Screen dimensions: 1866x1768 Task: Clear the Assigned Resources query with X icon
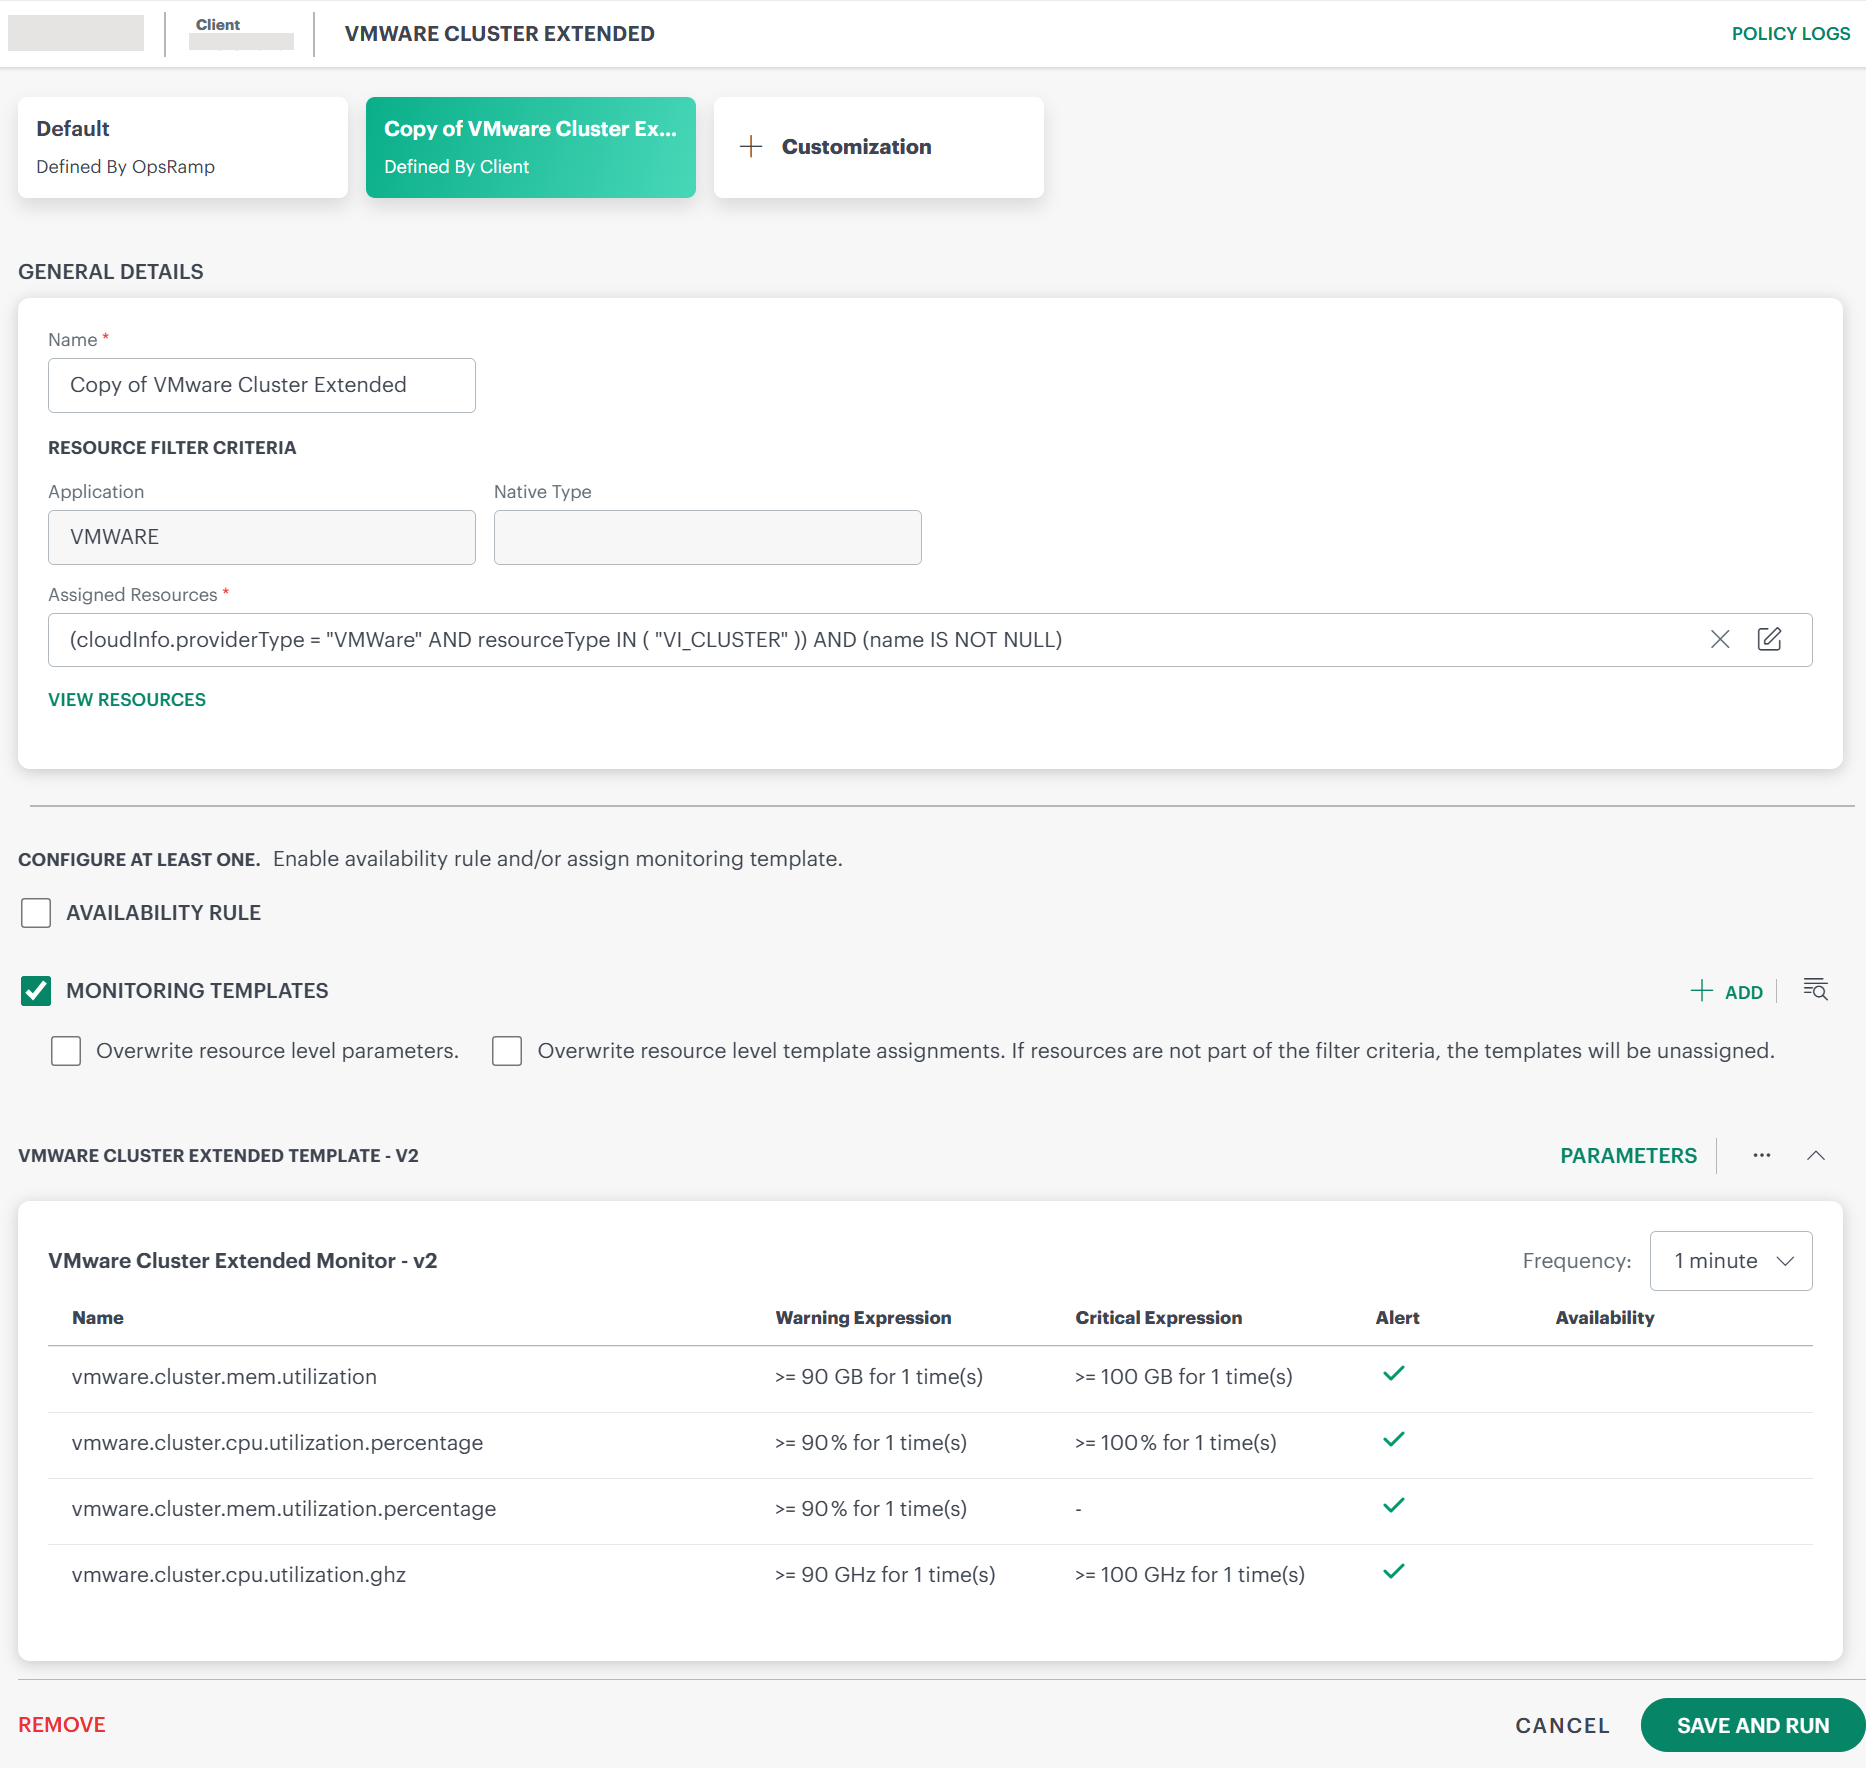coord(1719,640)
